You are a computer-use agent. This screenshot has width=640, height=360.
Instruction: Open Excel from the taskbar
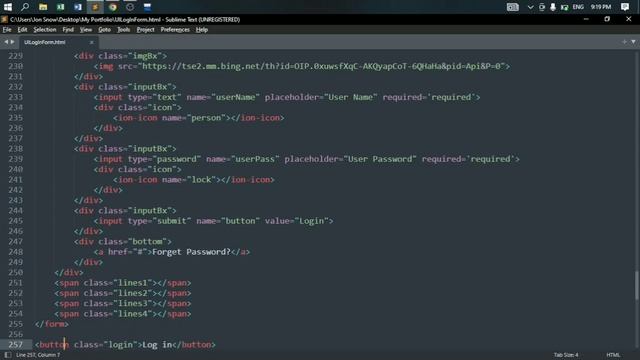click(60, 7)
